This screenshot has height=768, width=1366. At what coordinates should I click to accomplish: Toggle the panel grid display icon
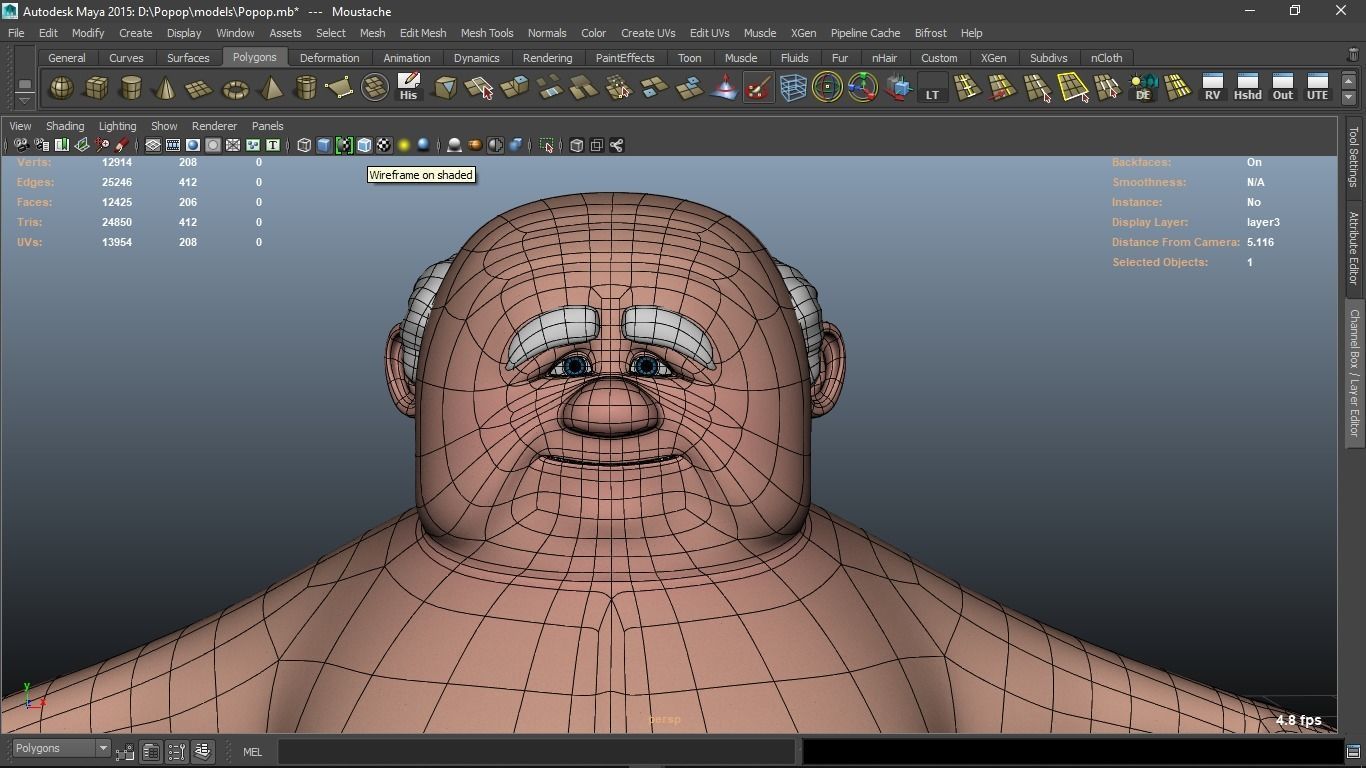153,146
